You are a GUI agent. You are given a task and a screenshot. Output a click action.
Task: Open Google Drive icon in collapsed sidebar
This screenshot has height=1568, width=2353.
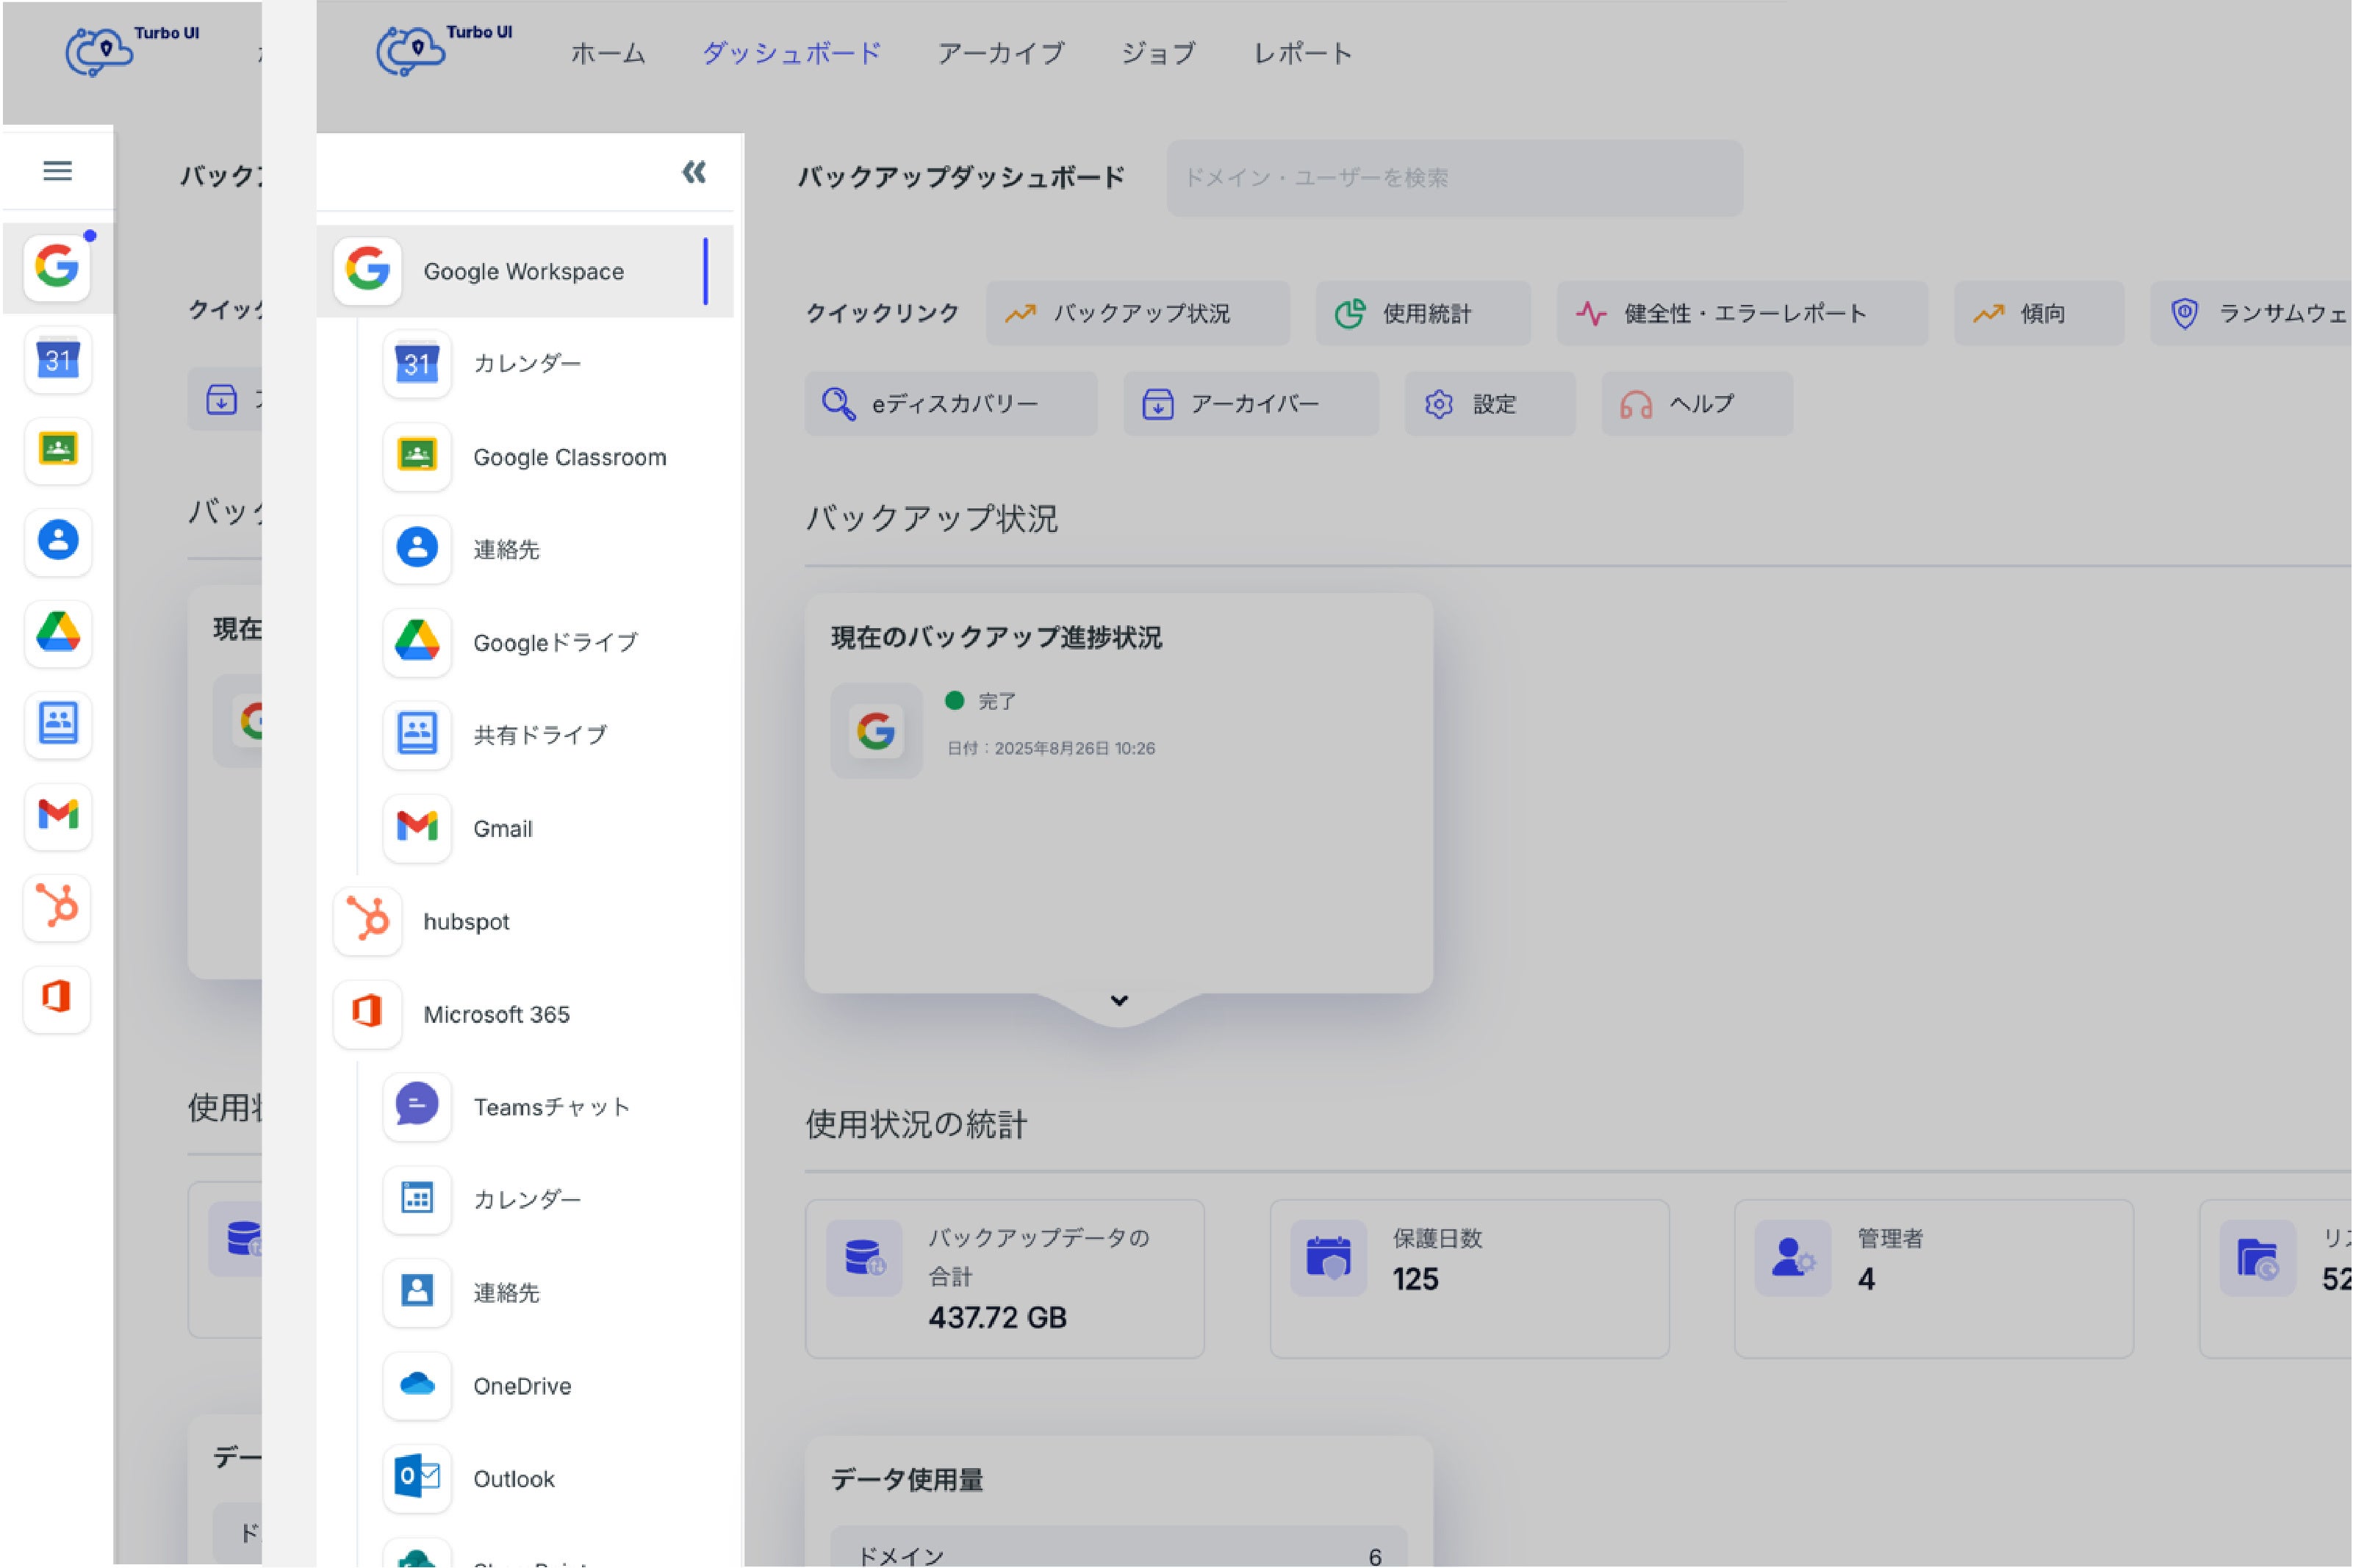click(58, 633)
